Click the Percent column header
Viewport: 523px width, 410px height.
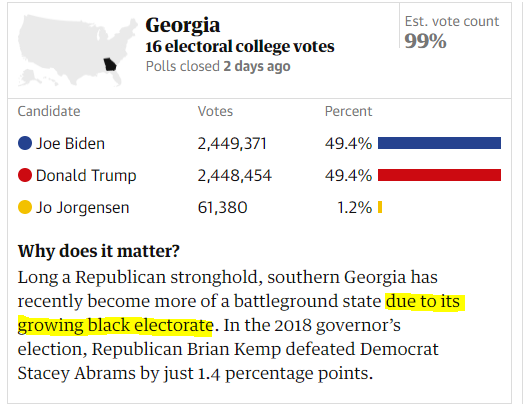pos(348,111)
